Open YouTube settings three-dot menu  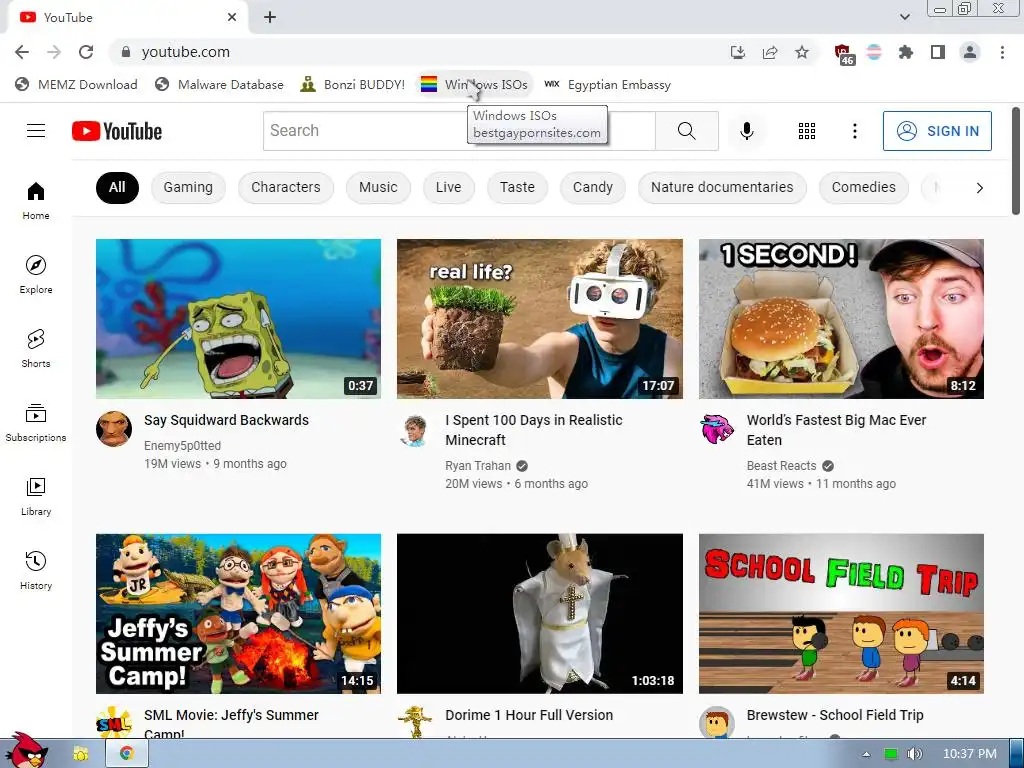pos(854,131)
